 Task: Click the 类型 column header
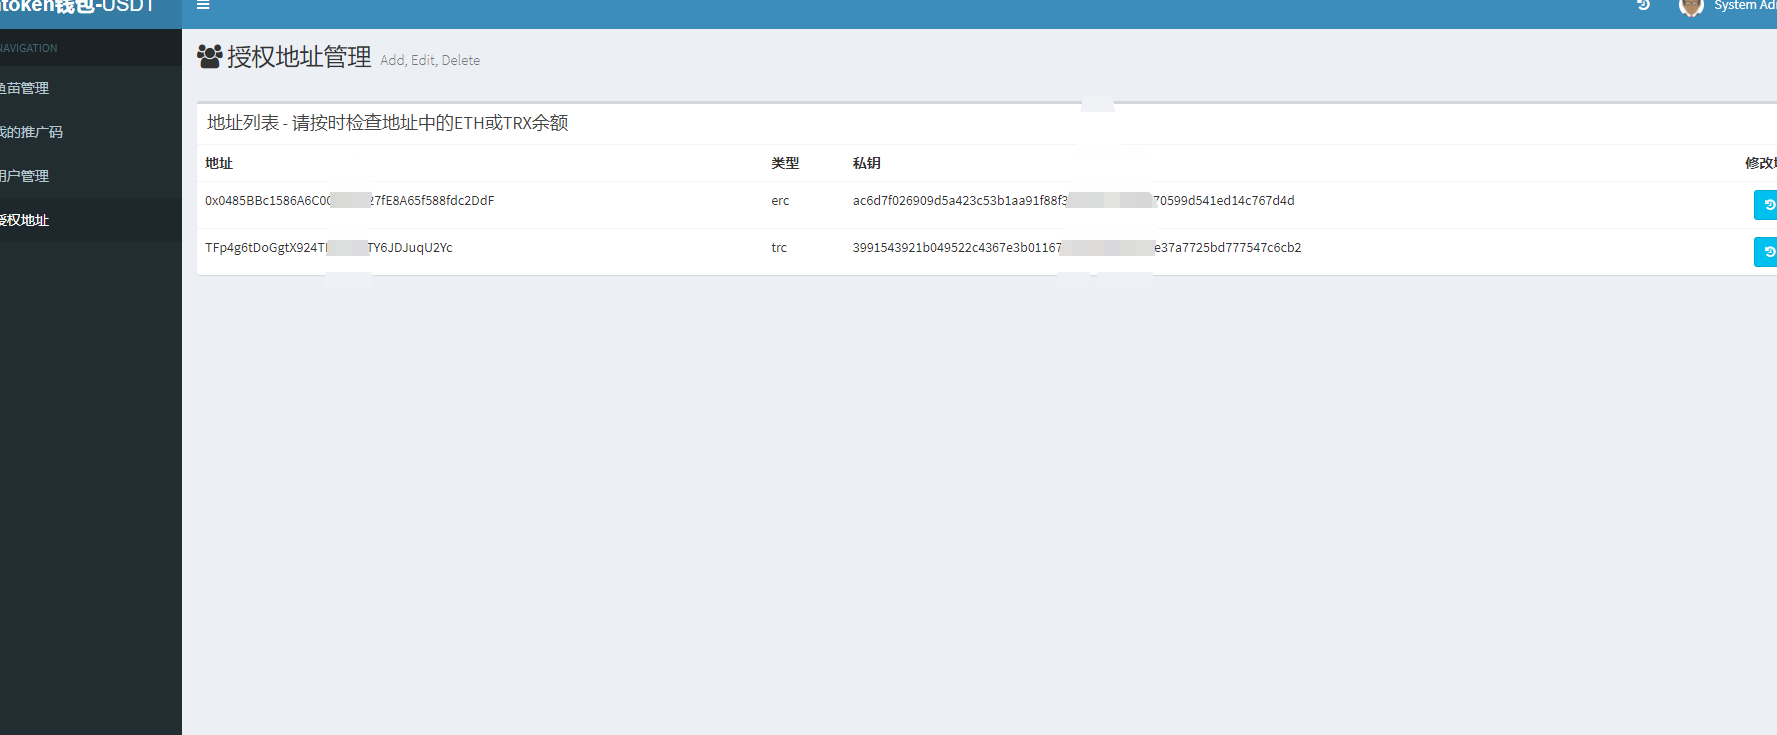click(785, 163)
